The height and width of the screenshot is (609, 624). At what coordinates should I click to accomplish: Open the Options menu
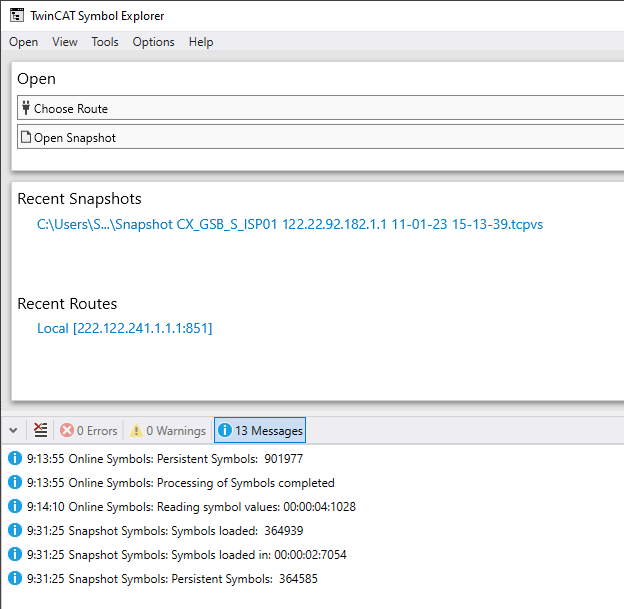153,42
